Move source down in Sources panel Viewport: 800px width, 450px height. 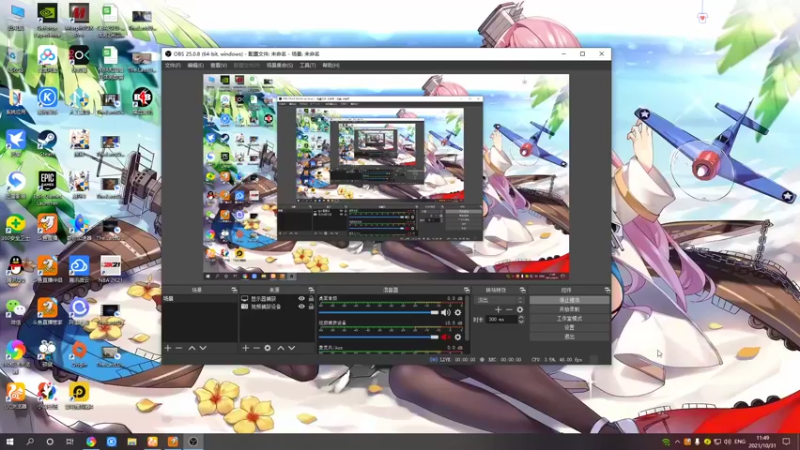(292, 348)
